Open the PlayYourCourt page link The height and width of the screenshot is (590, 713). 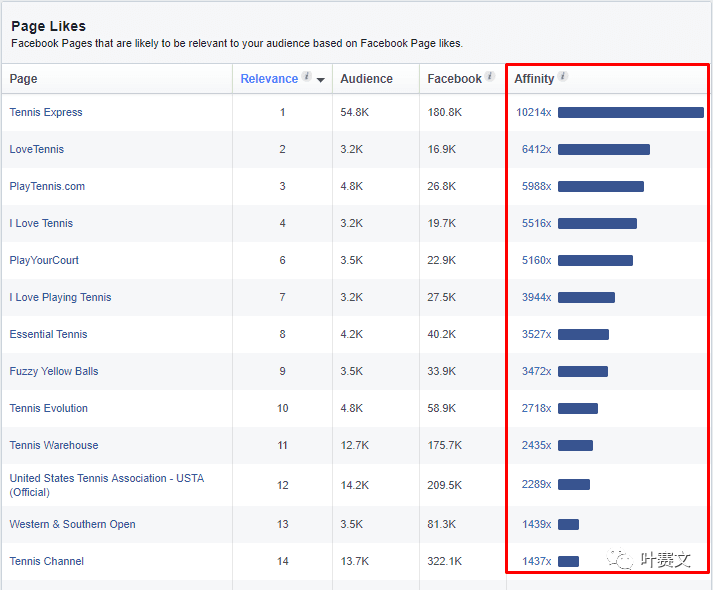(44, 260)
